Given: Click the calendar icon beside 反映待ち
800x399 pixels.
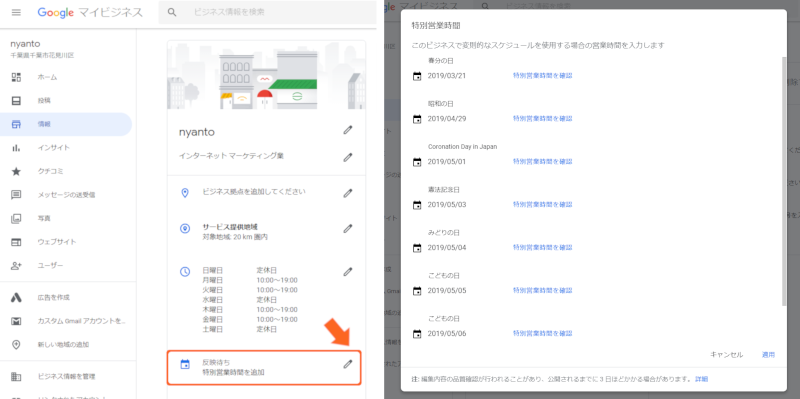Looking at the screenshot, I should [x=185, y=364].
